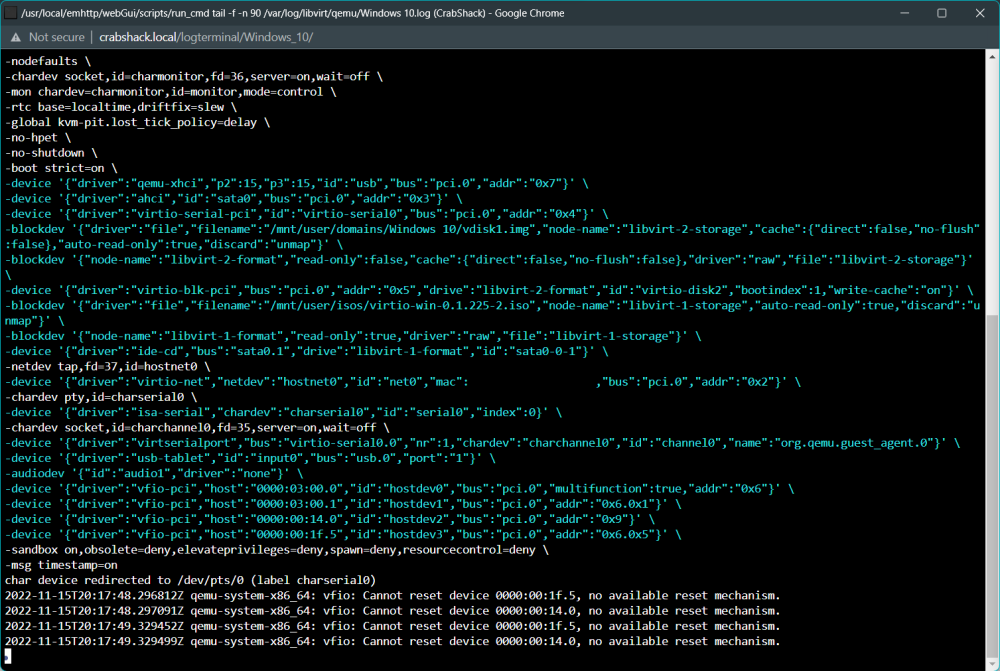1000x671 pixels.
Task: Click the "Not secure" label
Action: click(56, 38)
